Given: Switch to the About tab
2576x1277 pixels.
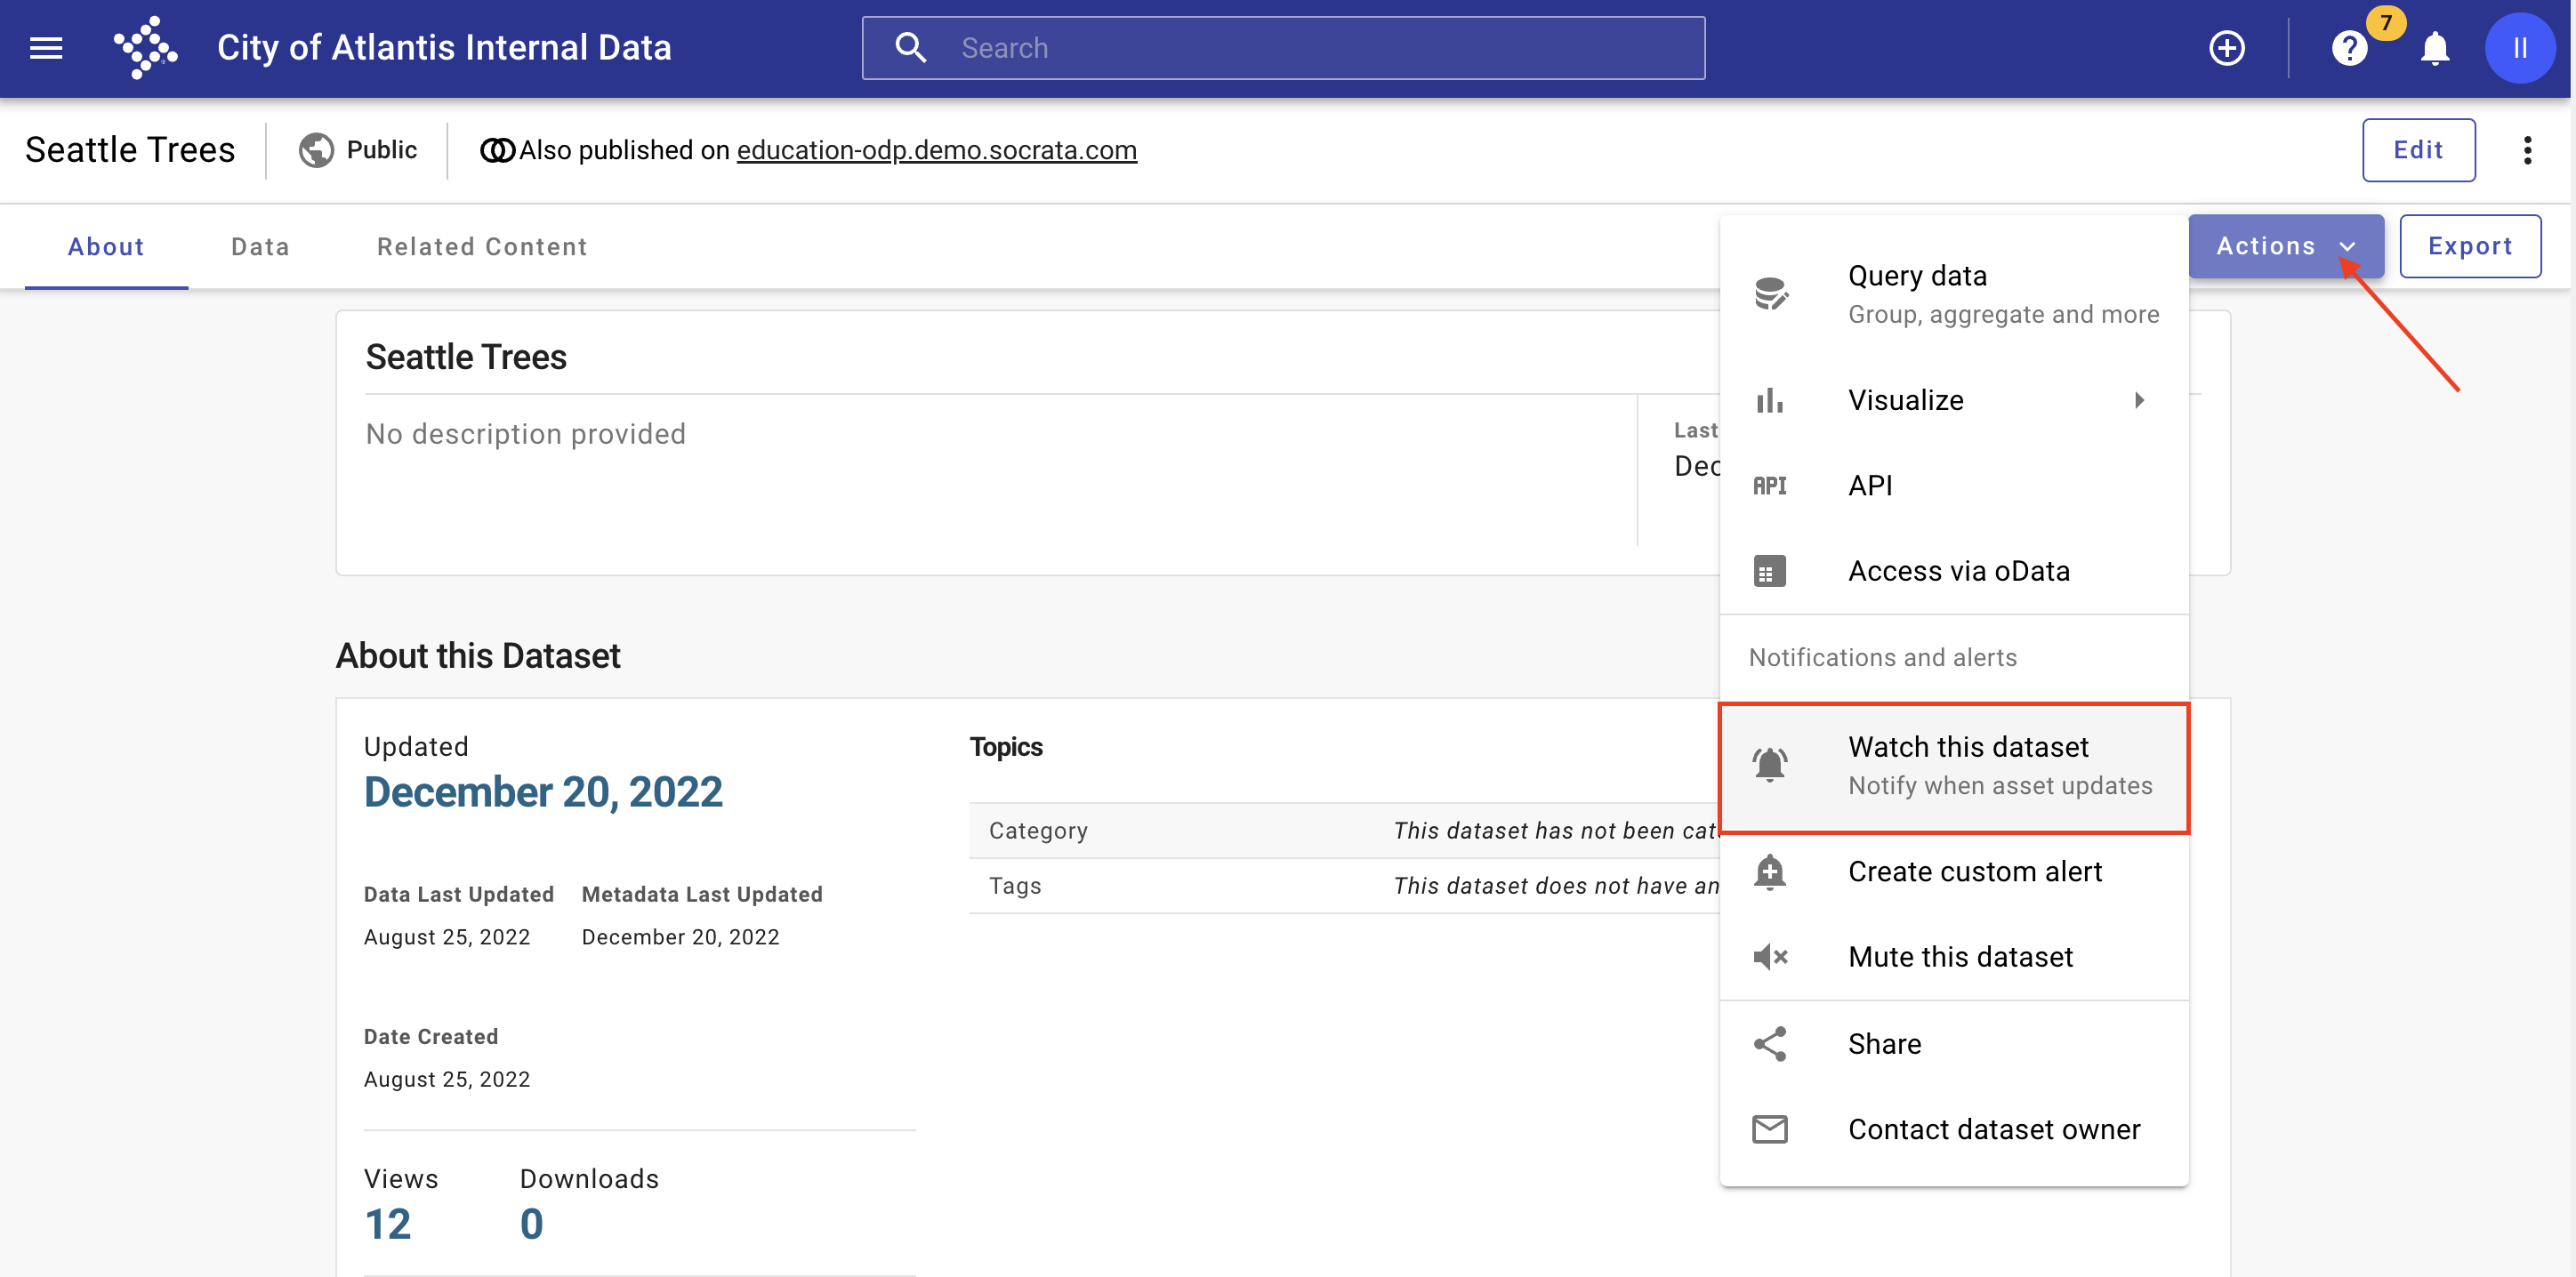Looking at the screenshot, I should pos(106,247).
